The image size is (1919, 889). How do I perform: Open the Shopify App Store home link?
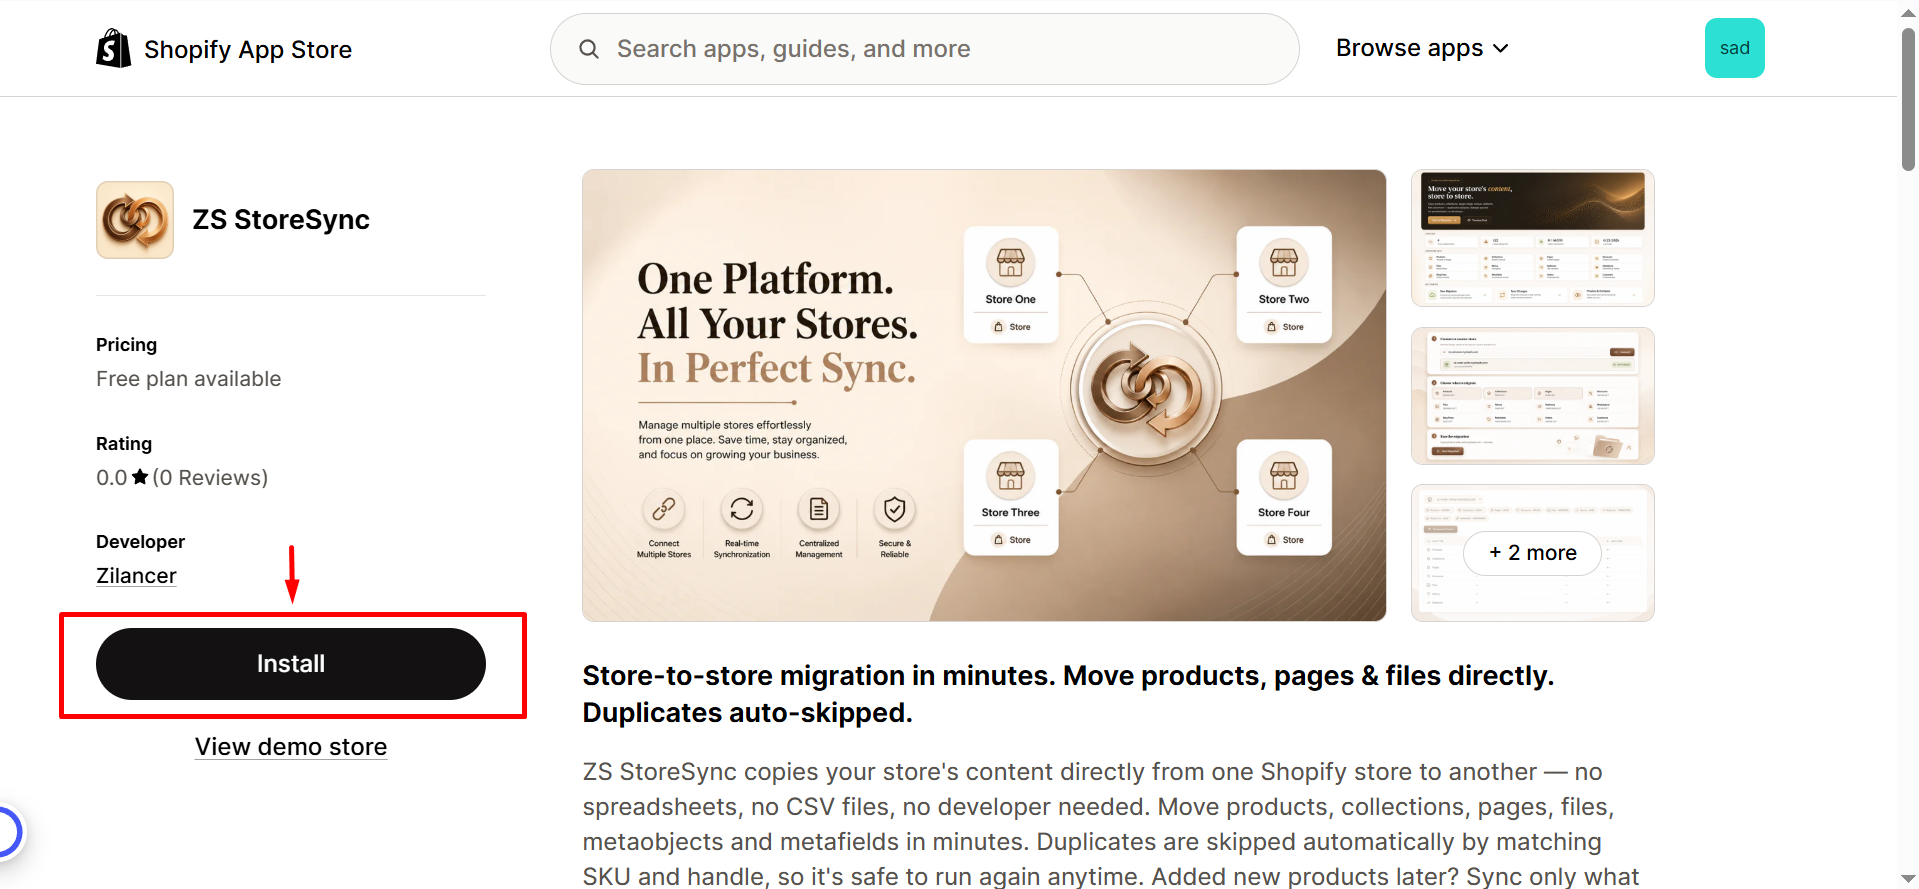[224, 49]
